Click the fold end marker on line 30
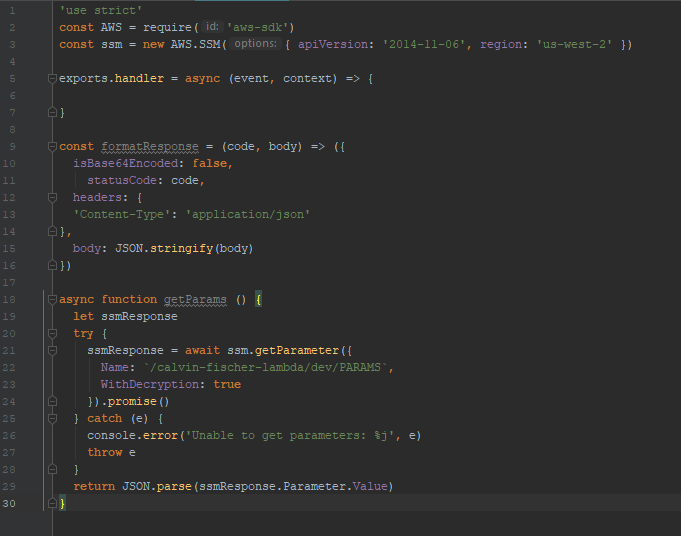 coord(52,503)
